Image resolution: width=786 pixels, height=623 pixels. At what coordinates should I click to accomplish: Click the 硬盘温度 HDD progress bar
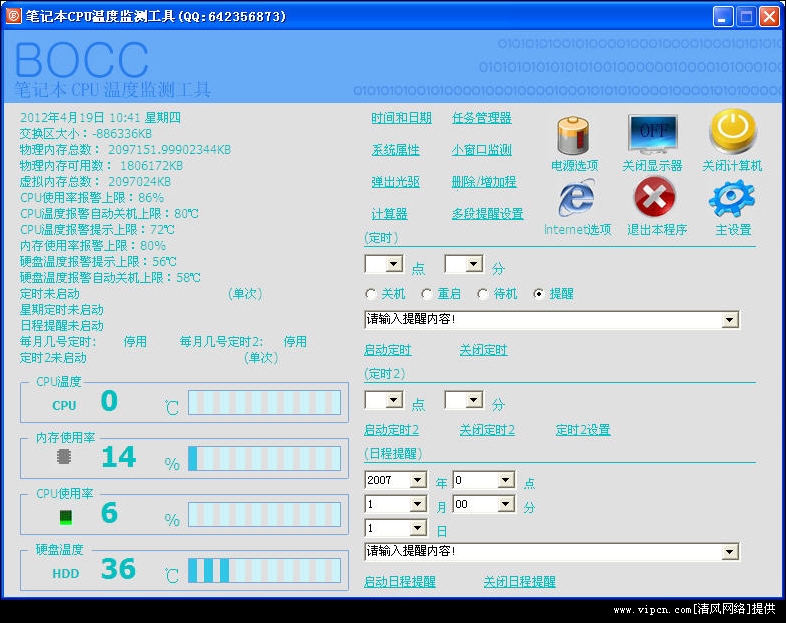click(264, 570)
